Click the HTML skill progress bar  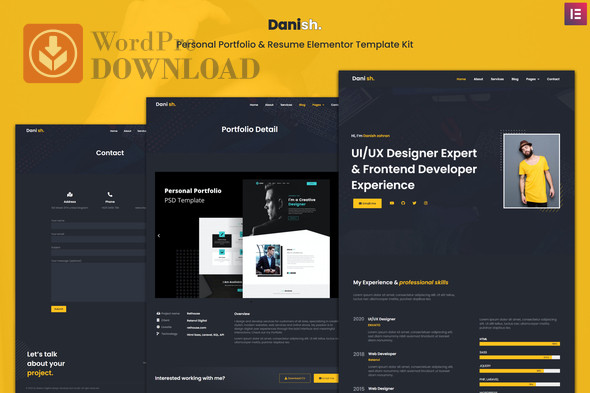(520, 344)
